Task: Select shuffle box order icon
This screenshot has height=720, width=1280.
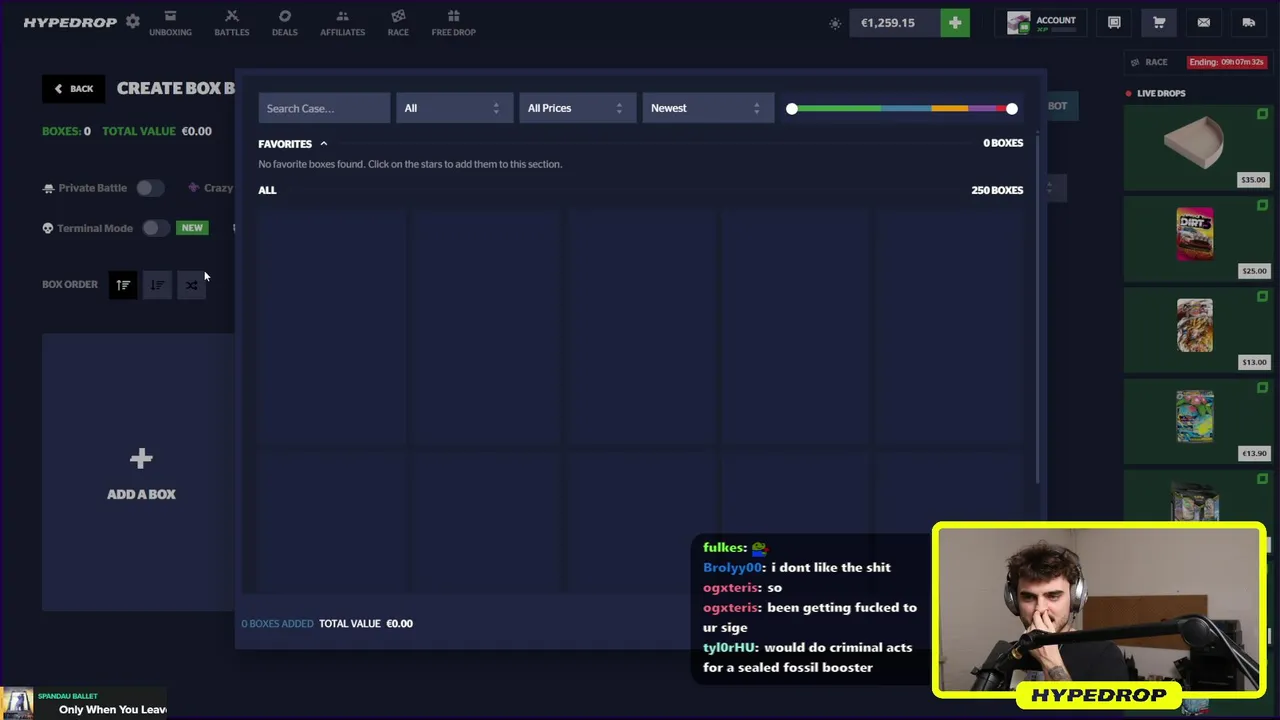Action: pos(191,285)
